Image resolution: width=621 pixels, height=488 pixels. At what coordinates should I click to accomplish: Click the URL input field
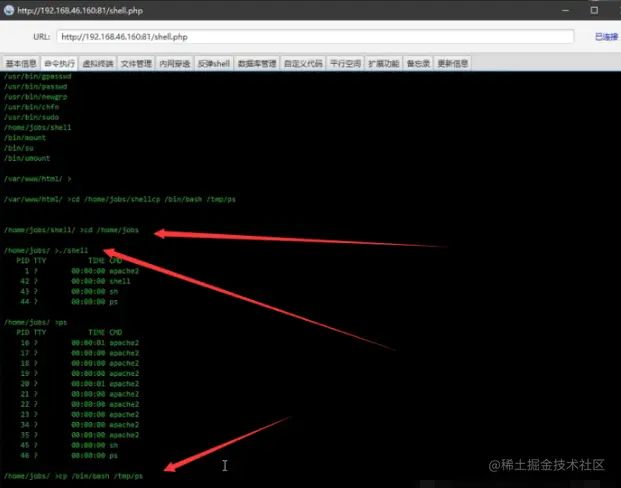(315, 37)
